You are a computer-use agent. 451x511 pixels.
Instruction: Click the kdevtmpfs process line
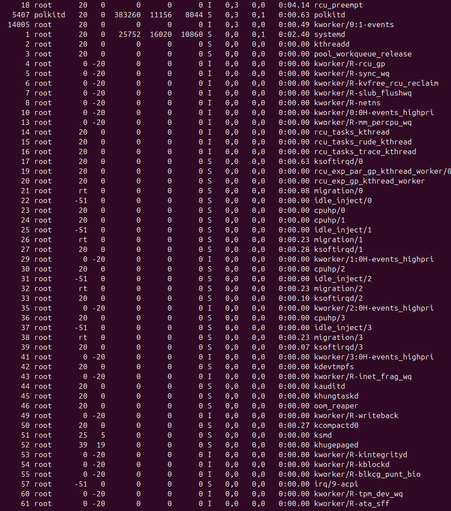point(225,367)
